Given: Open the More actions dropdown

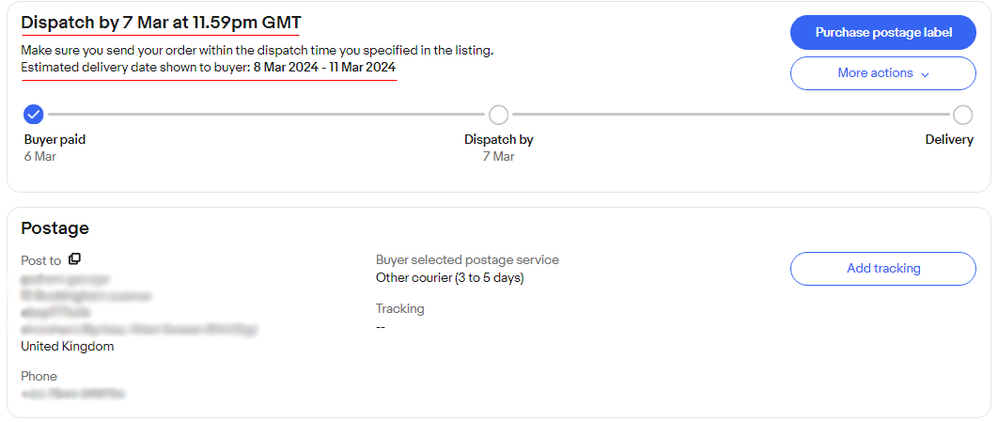Looking at the screenshot, I should tap(883, 73).
